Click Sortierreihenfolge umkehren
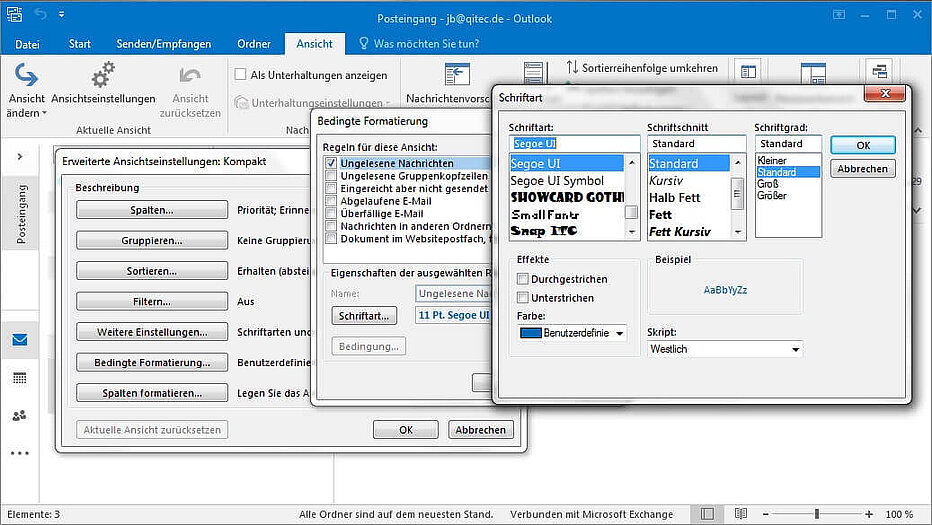 pyautogui.click(x=643, y=68)
